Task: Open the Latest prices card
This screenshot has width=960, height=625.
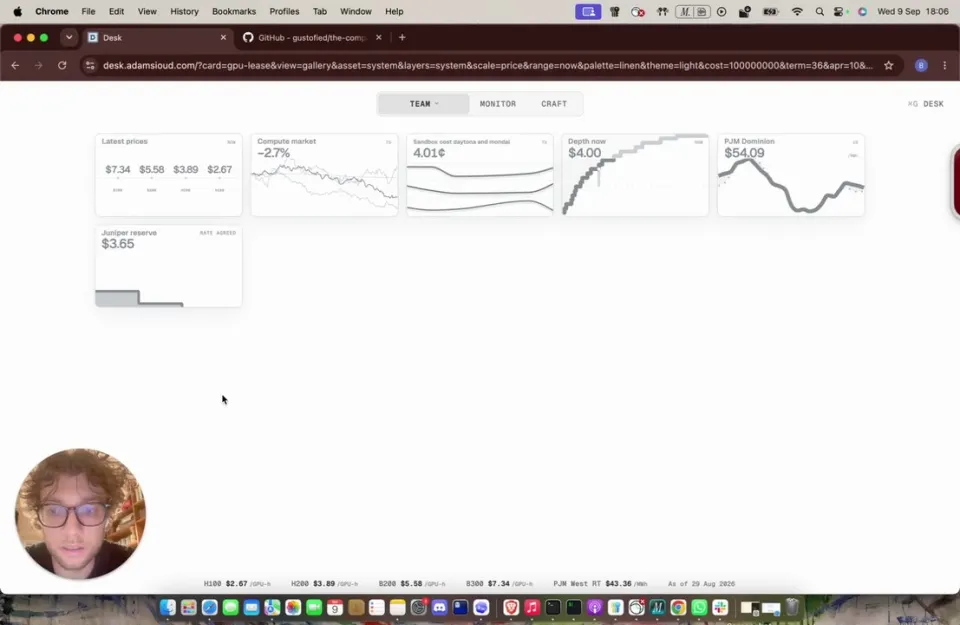Action: pos(168,174)
